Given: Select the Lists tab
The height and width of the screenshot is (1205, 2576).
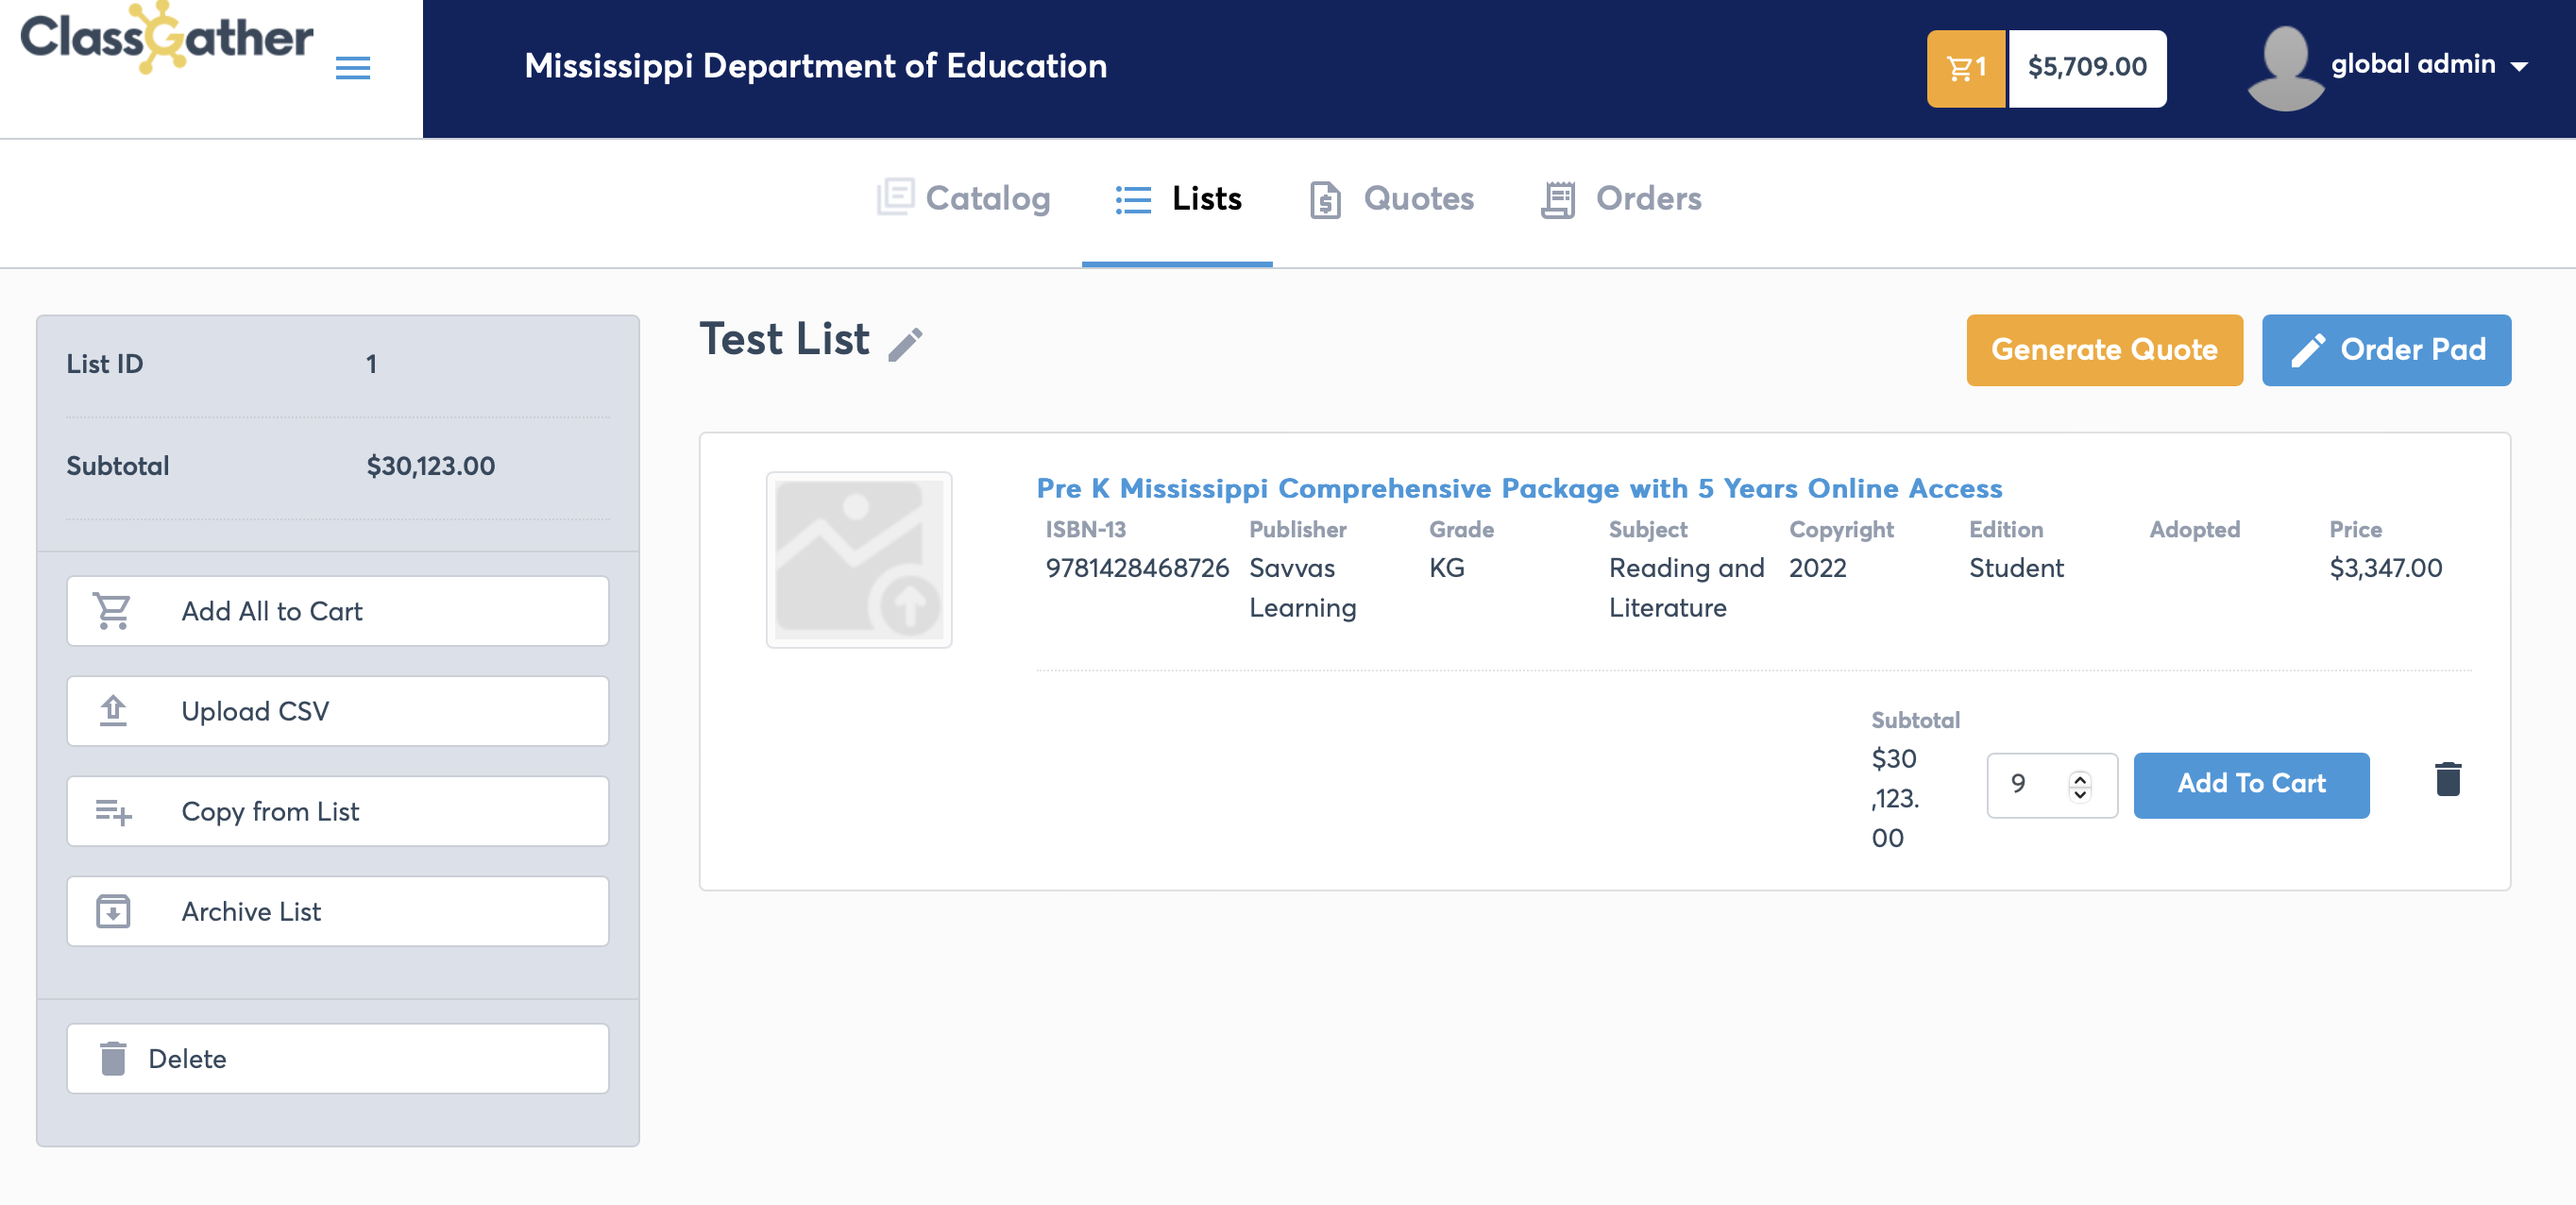Looking at the screenshot, I should point(1177,198).
